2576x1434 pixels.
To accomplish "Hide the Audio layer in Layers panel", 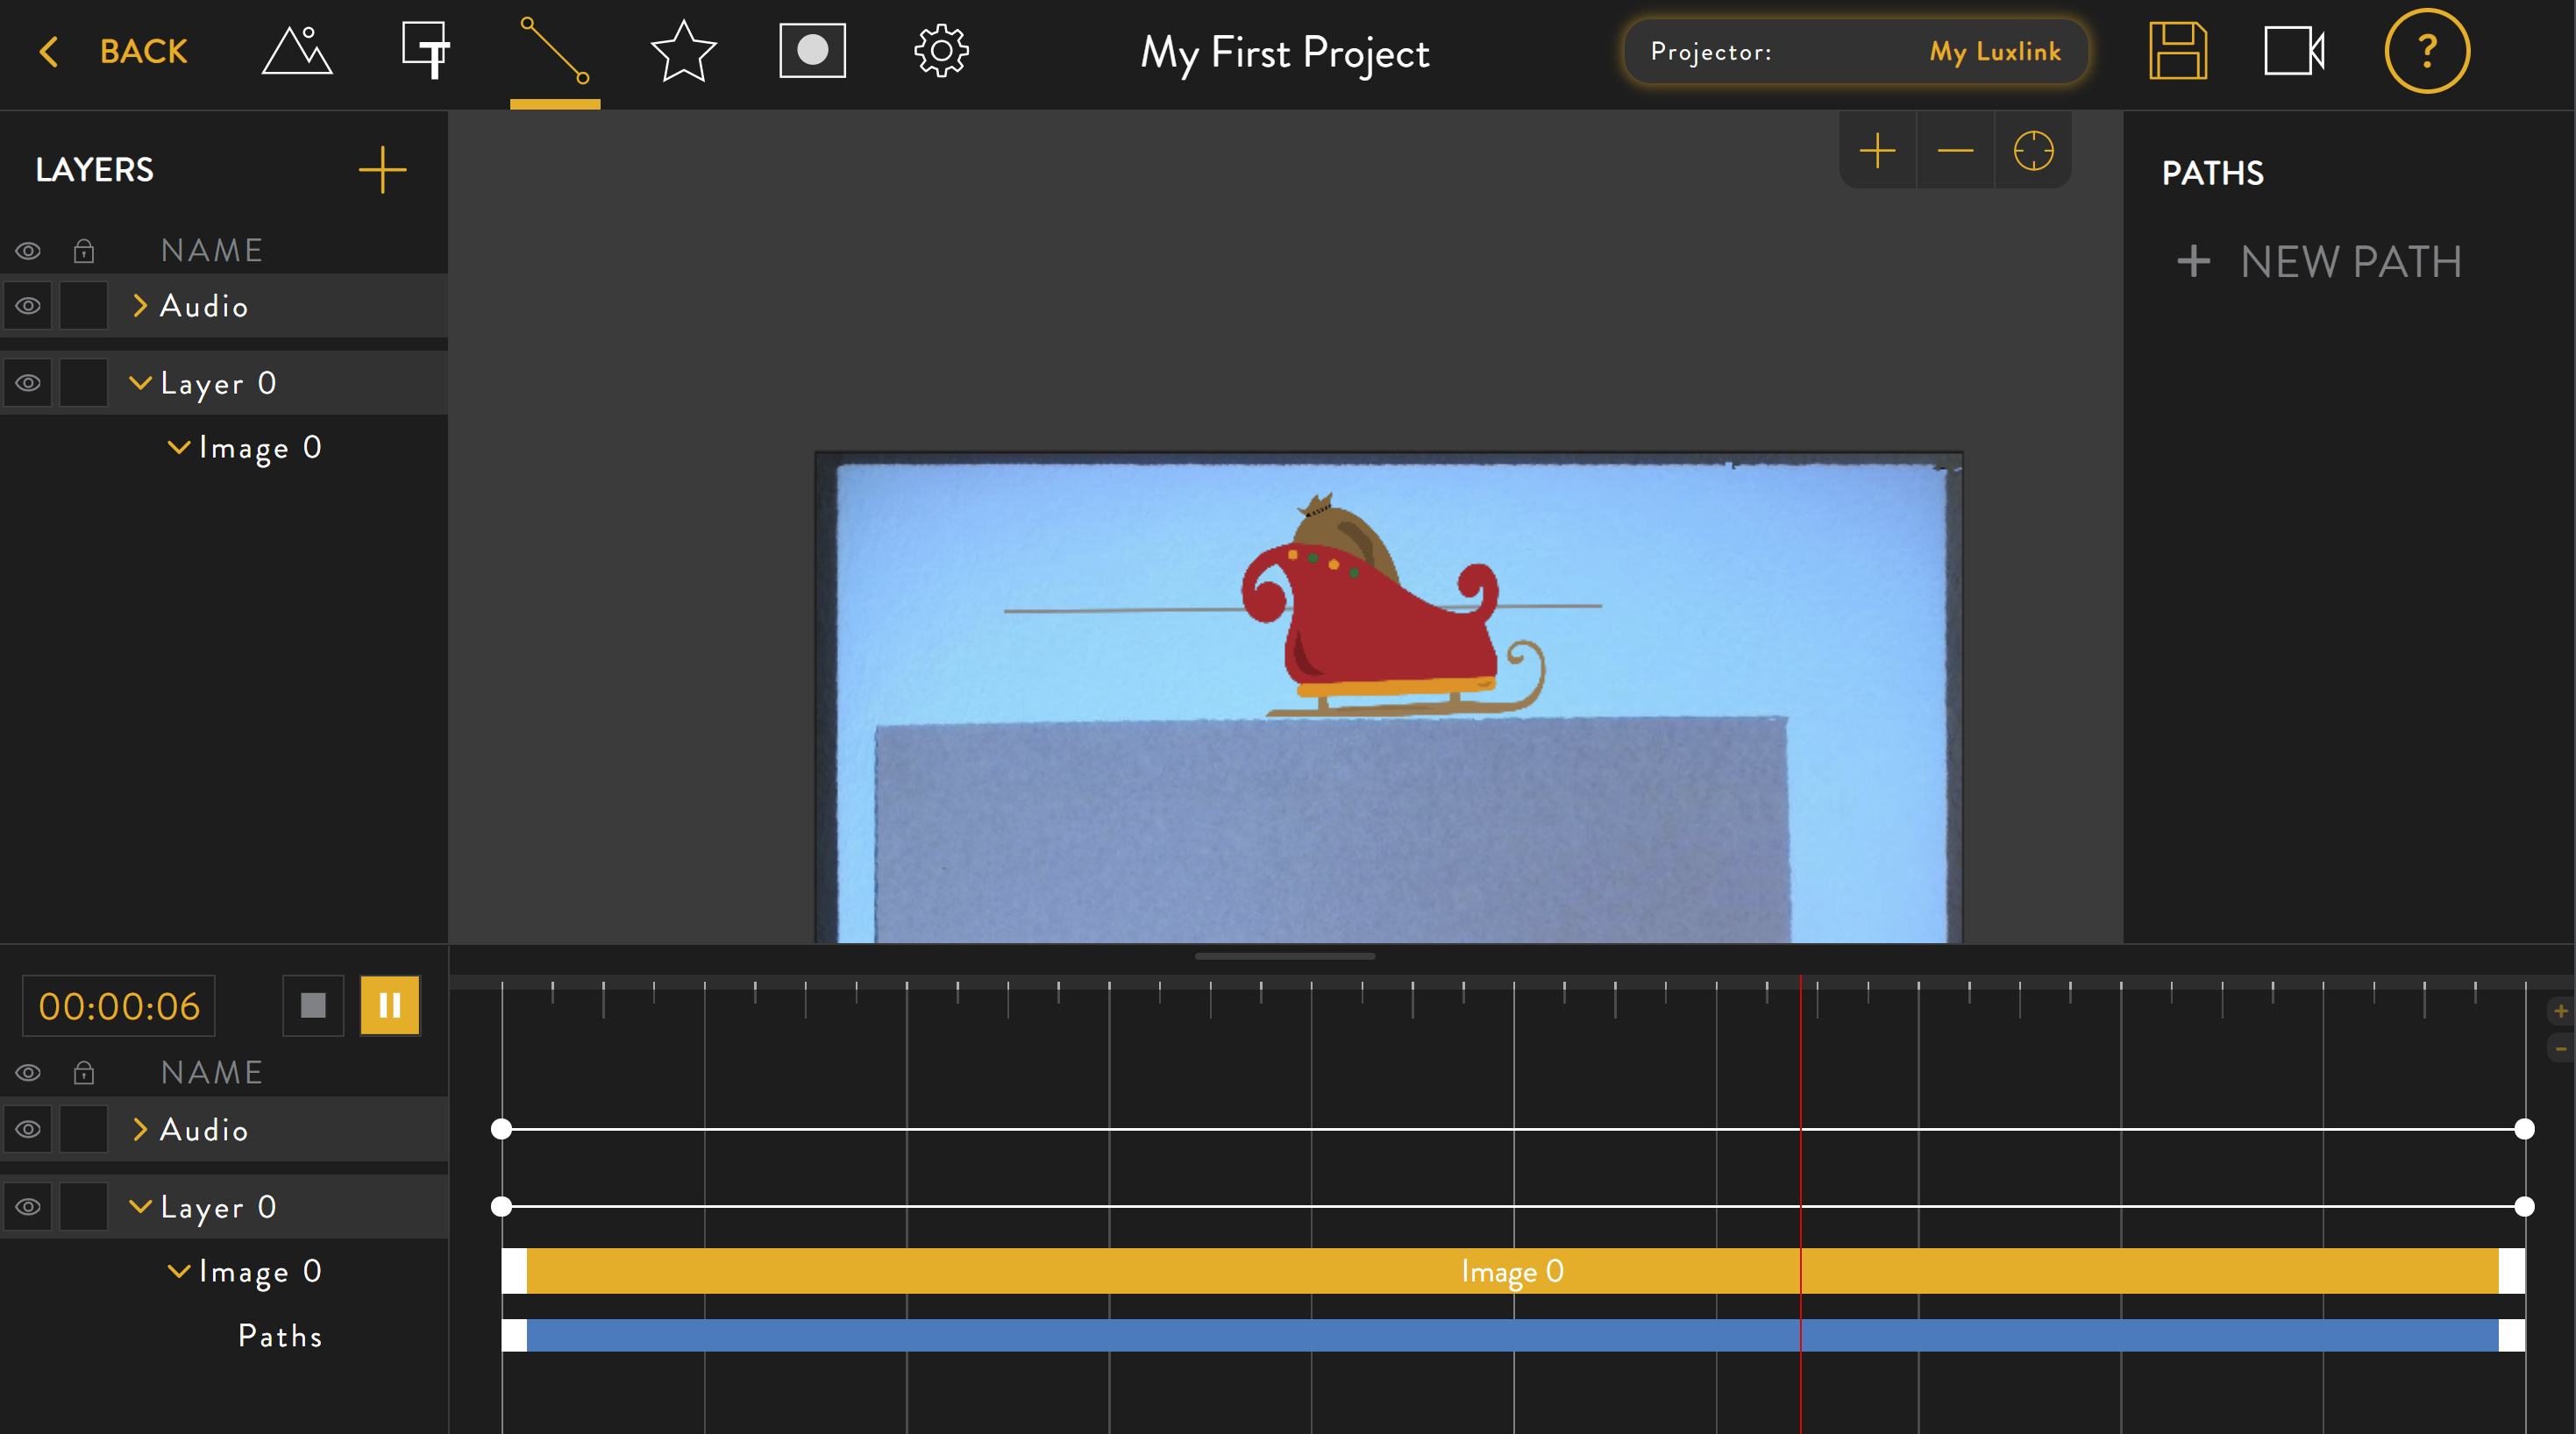I will [28, 306].
